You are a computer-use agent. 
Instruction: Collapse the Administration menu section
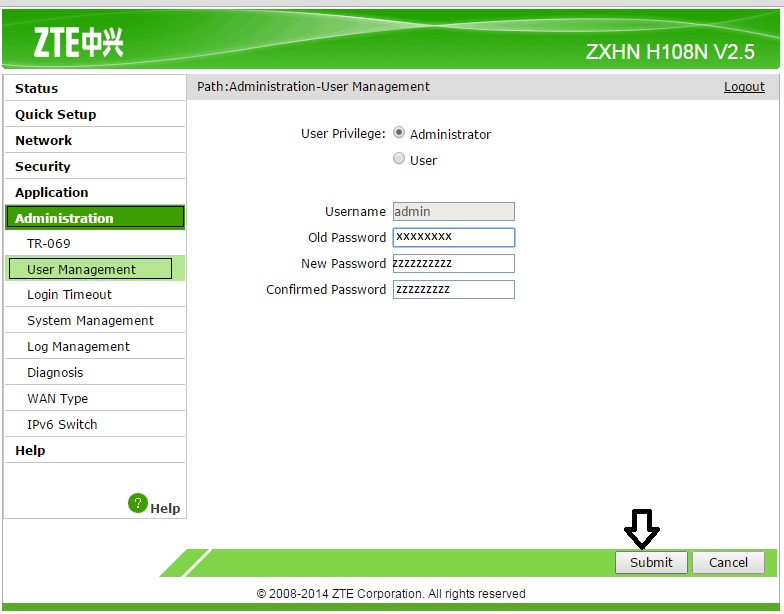[x=95, y=218]
